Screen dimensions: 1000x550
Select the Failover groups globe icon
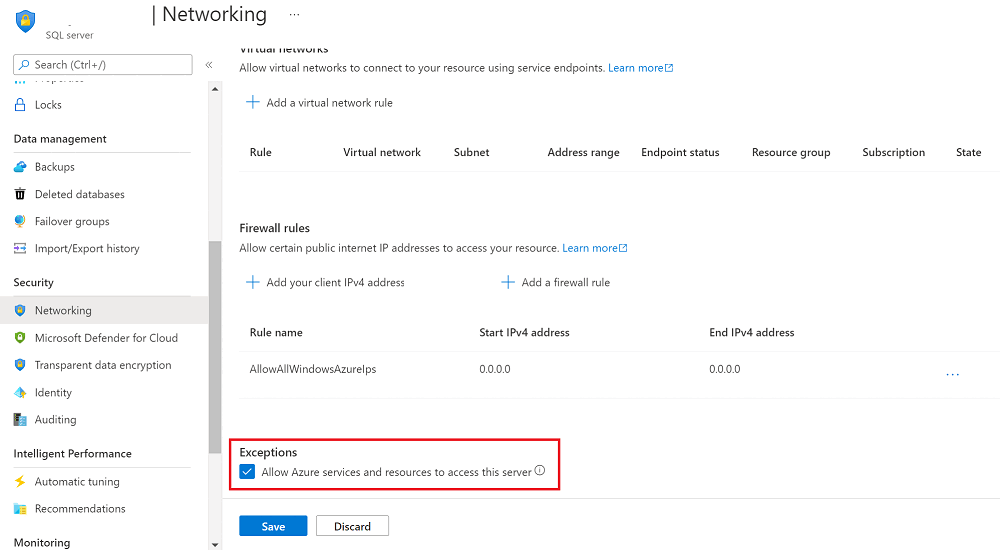20,221
